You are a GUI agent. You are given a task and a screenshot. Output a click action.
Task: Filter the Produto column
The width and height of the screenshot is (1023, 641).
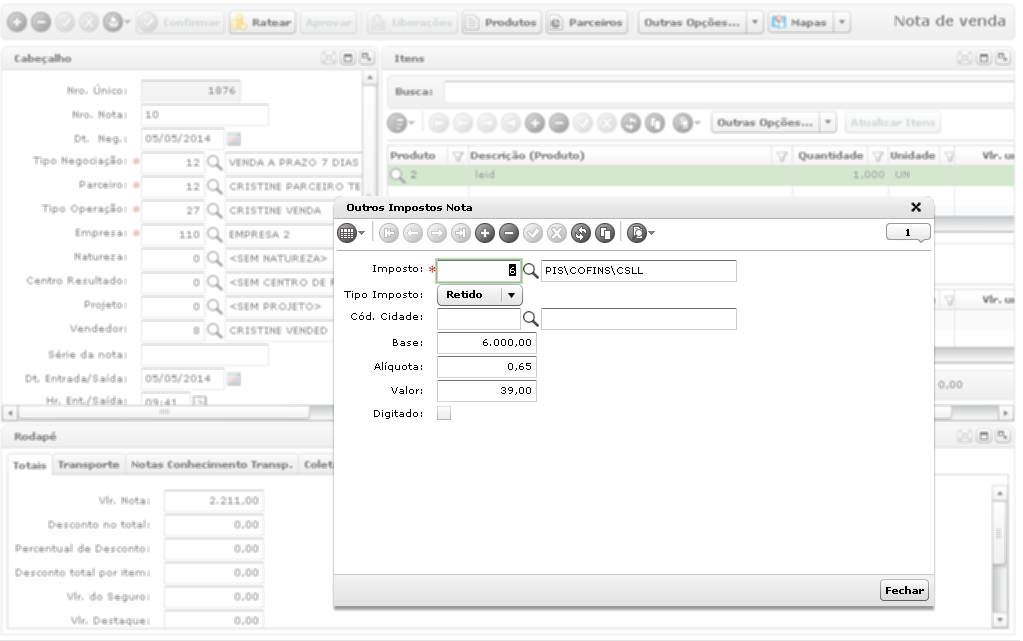point(457,156)
